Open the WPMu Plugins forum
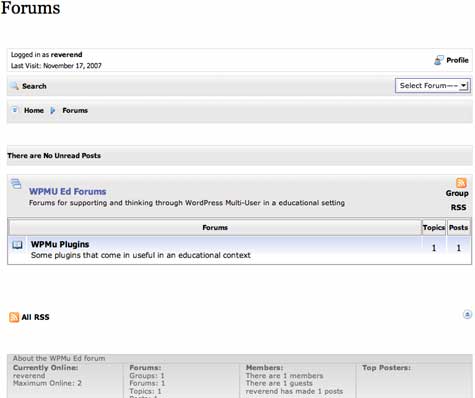 (60, 244)
